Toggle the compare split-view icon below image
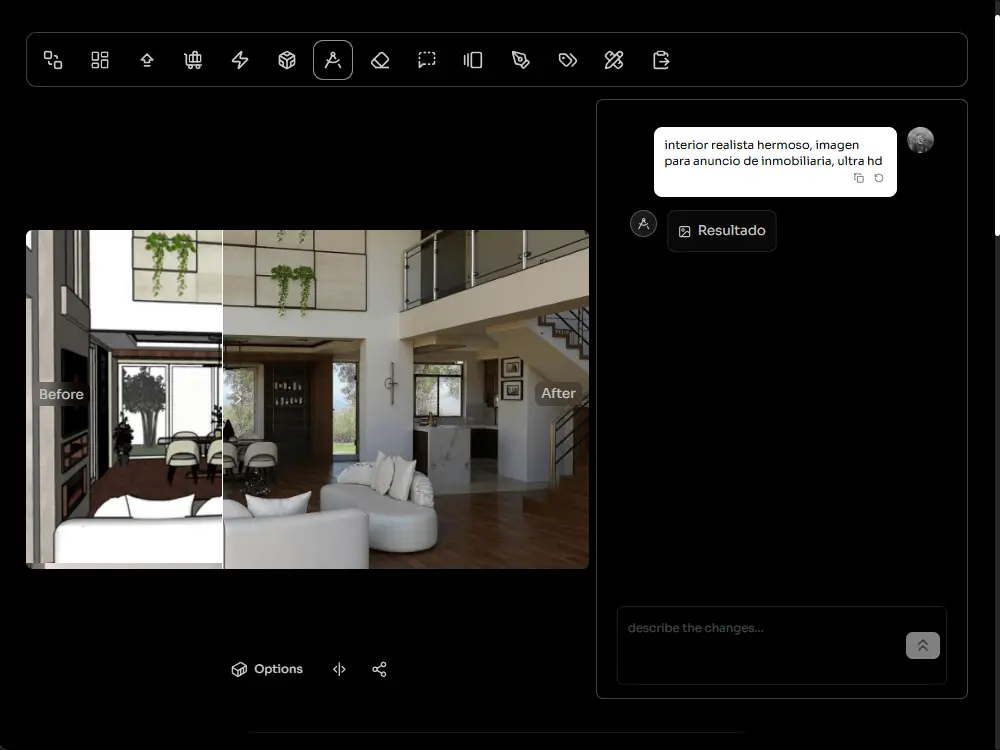Image resolution: width=1000 pixels, height=750 pixels. pyautogui.click(x=339, y=669)
